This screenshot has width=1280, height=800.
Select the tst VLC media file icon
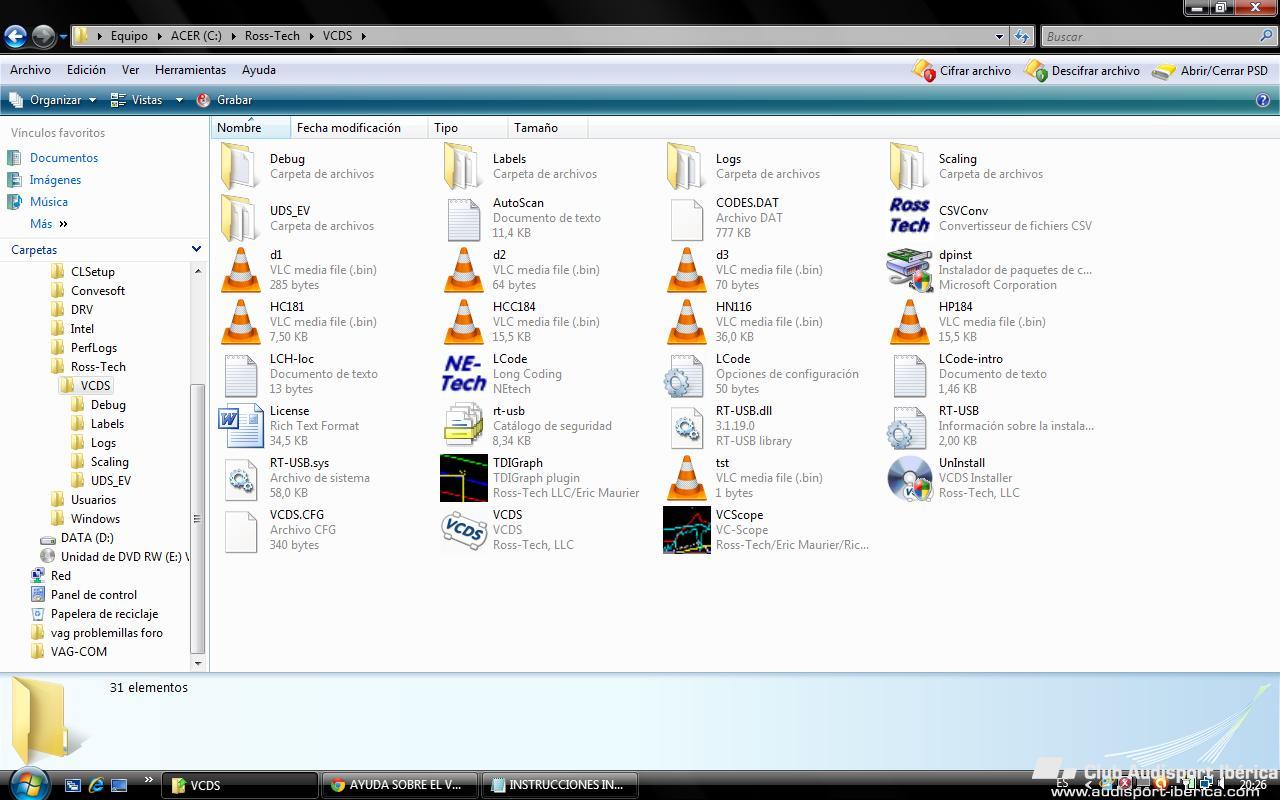pyautogui.click(x=686, y=477)
